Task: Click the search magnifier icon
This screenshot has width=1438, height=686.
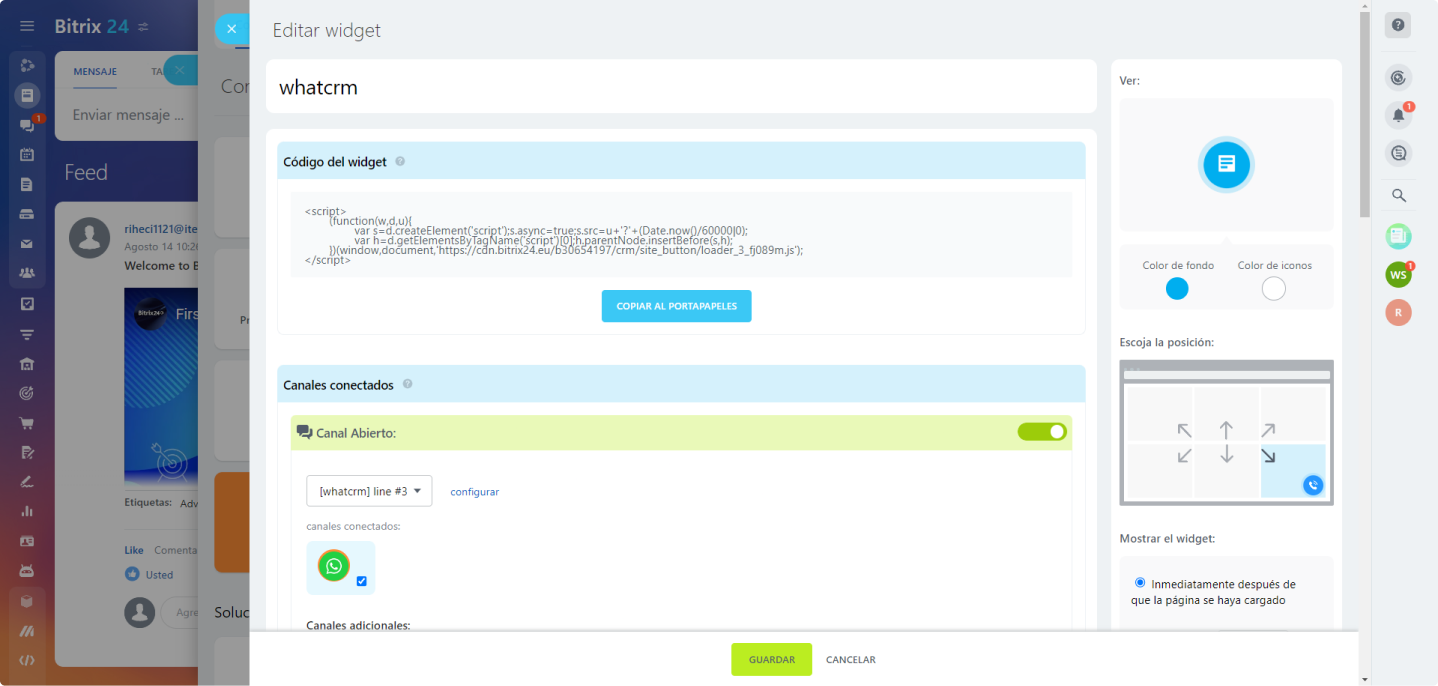Action: 1398,195
